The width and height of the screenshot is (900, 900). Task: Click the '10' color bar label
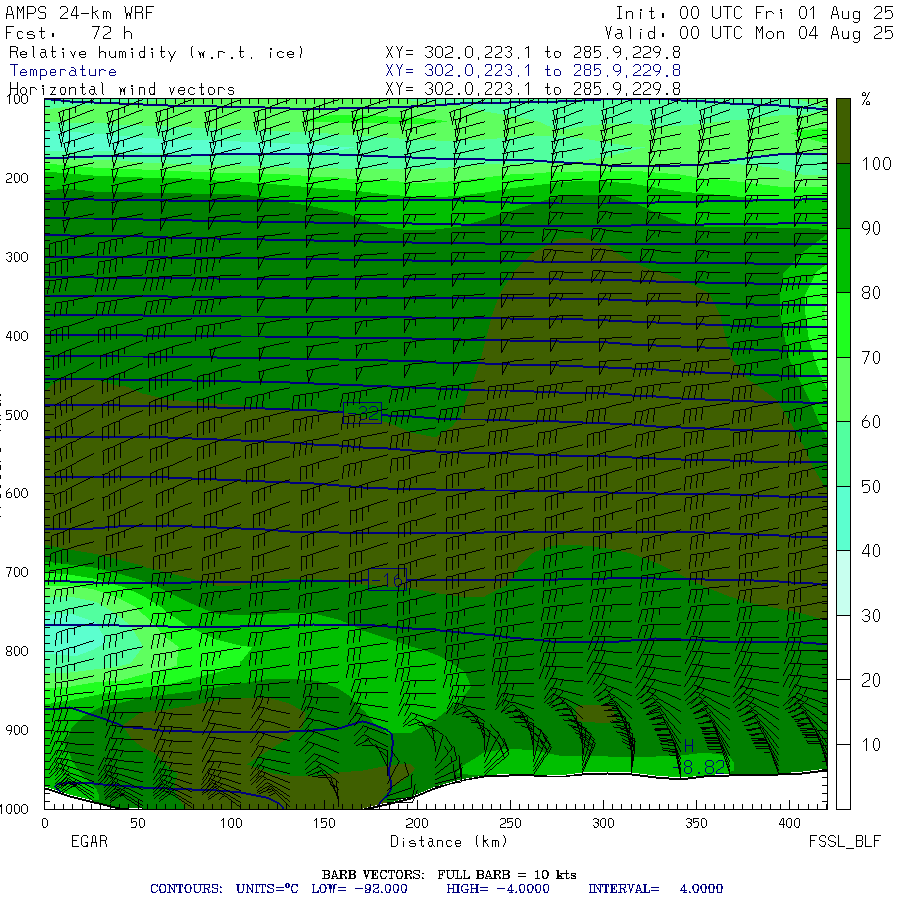coord(871,745)
